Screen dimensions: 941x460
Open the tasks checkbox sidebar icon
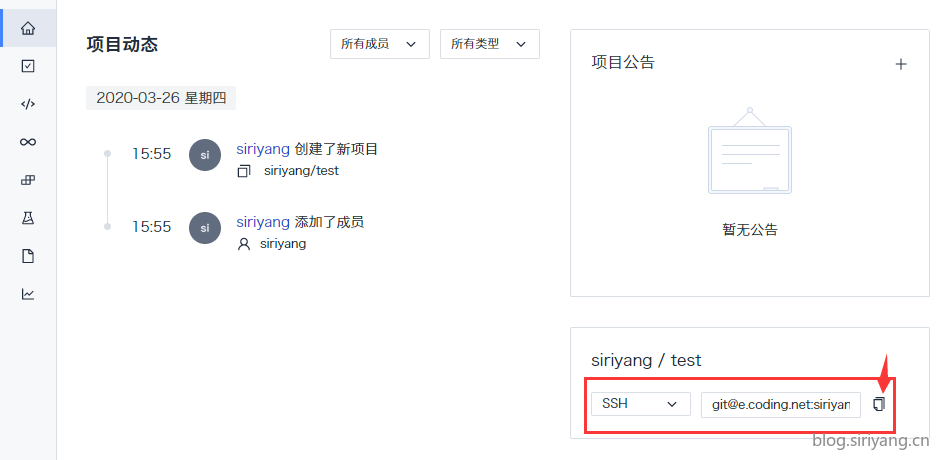coord(28,66)
